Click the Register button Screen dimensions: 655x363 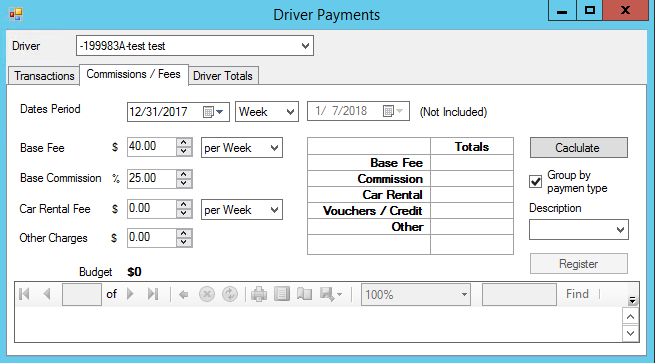click(x=579, y=264)
